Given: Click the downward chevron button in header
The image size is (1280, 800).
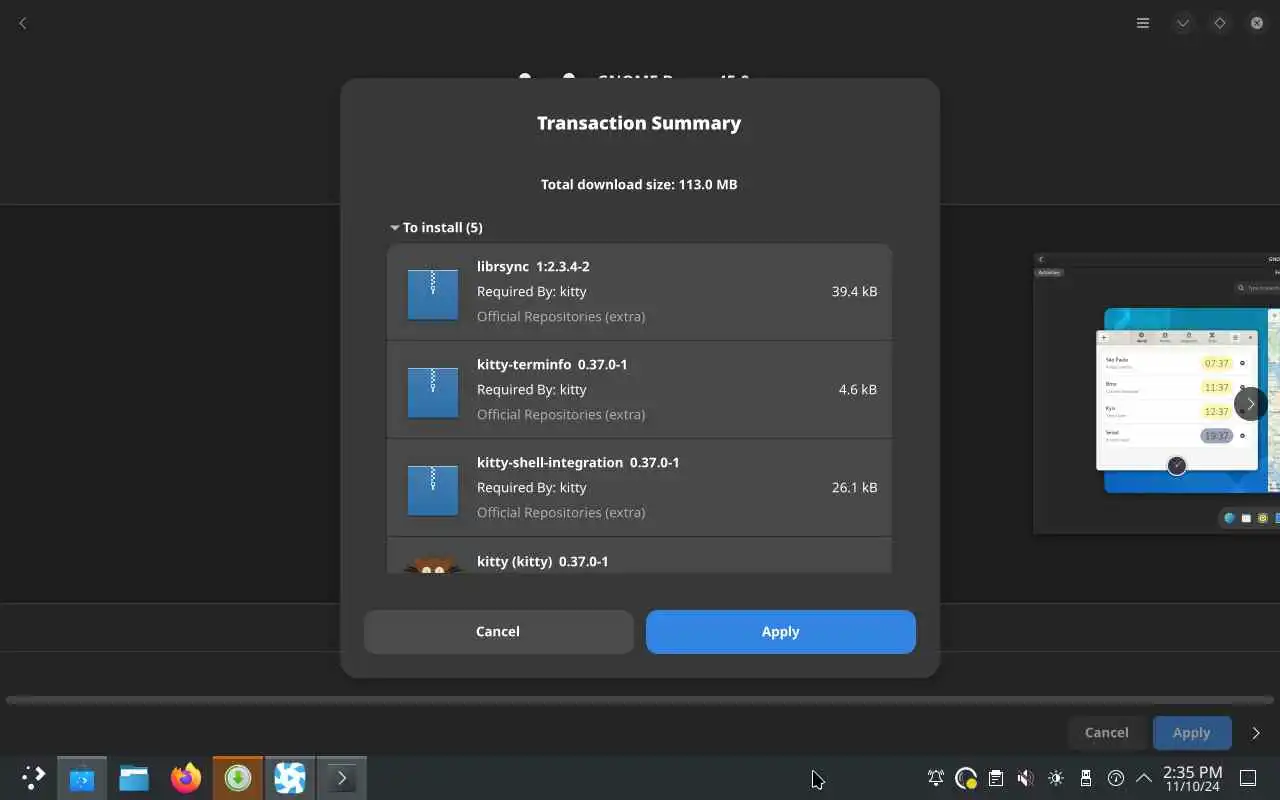Looking at the screenshot, I should click(x=1183, y=23).
